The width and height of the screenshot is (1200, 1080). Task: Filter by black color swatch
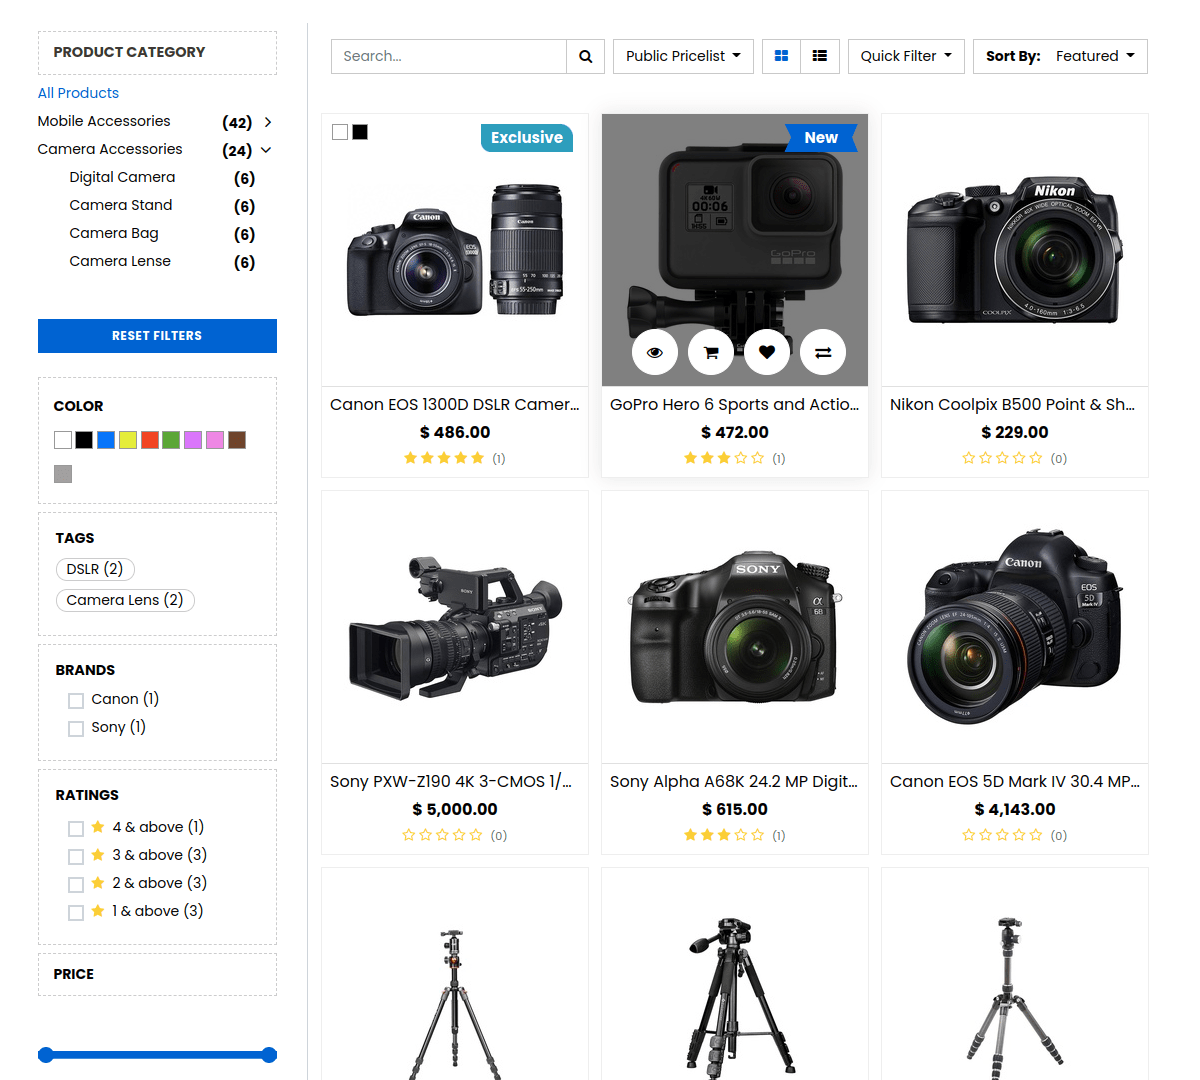click(x=84, y=440)
